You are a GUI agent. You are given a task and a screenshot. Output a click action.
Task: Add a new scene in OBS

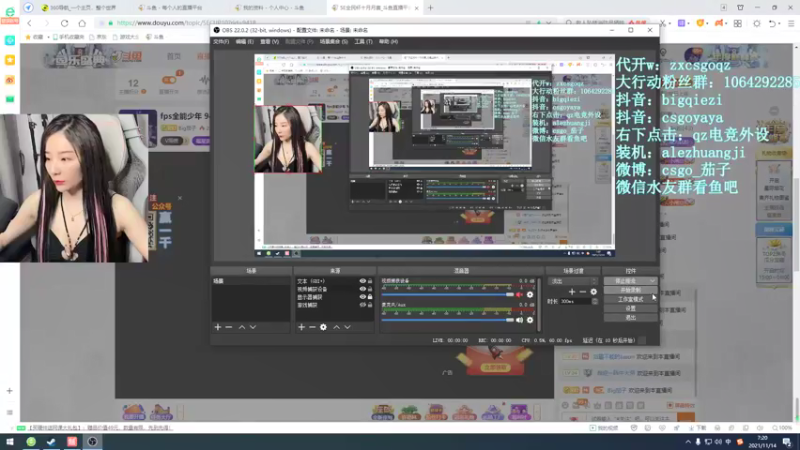(218, 327)
